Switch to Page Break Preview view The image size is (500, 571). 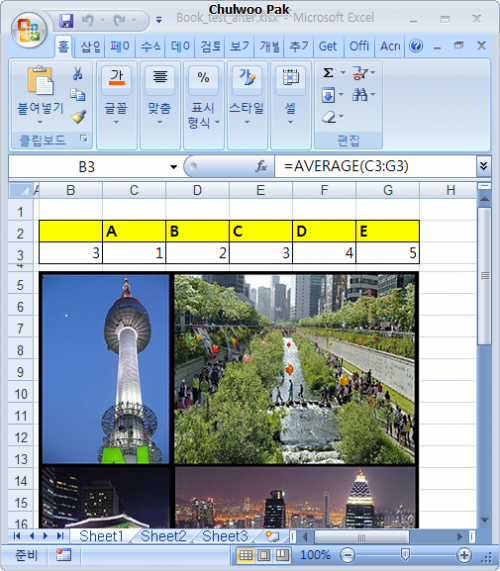click(282, 555)
